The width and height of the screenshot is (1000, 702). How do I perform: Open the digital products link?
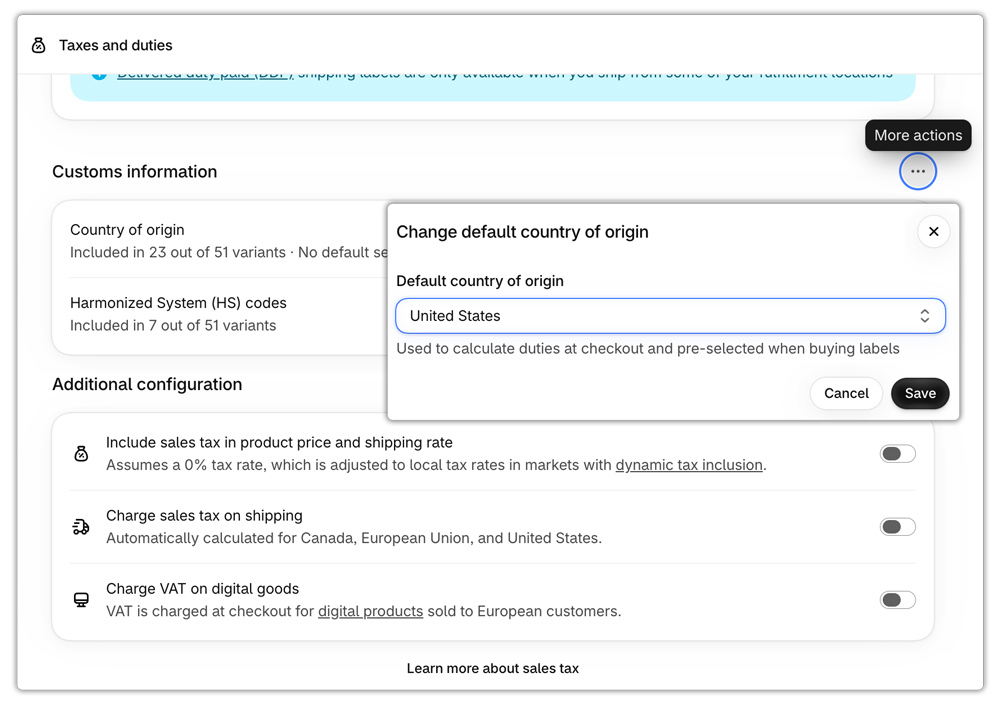pos(370,611)
